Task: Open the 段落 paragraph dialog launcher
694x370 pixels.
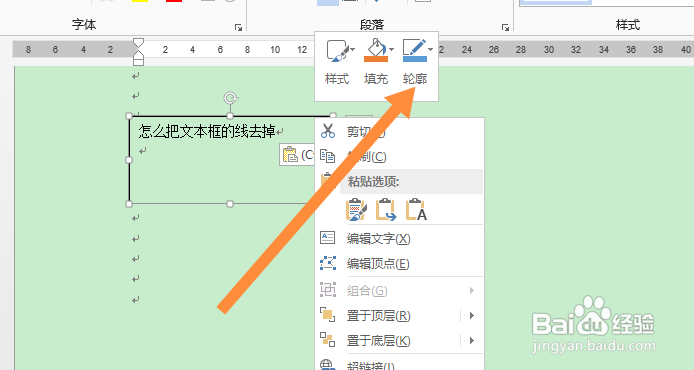Action: point(505,28)
